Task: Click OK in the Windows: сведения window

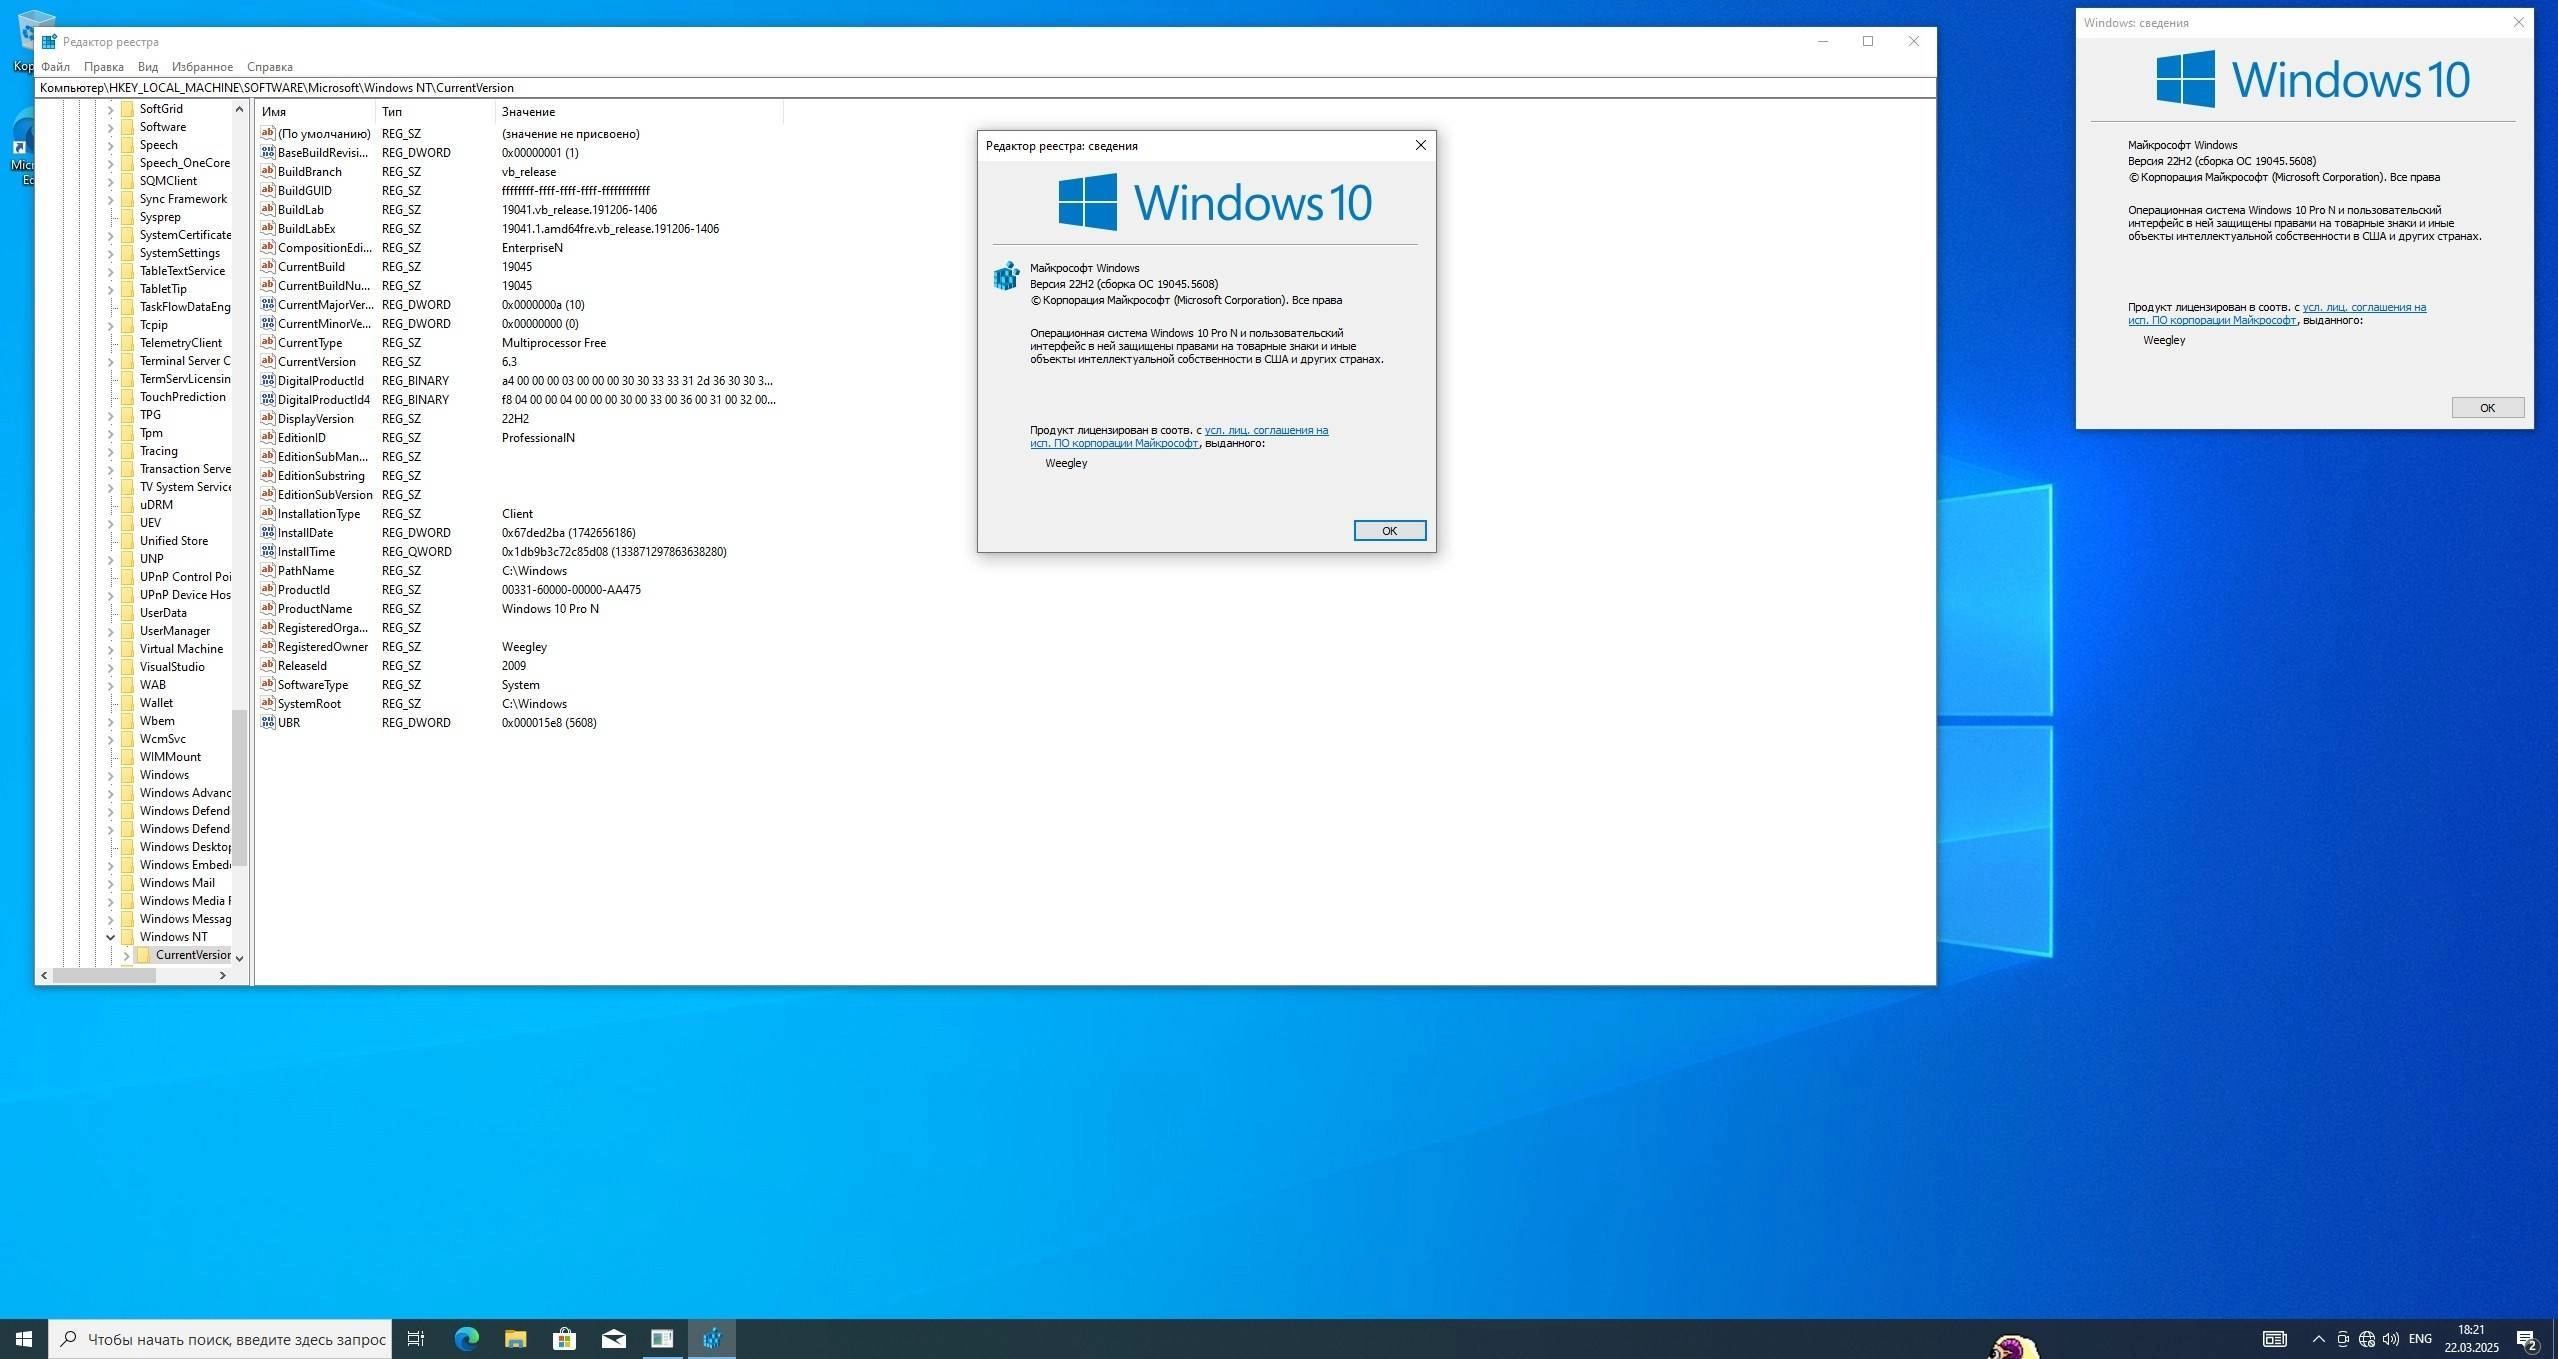Action: pos(2487,407)
